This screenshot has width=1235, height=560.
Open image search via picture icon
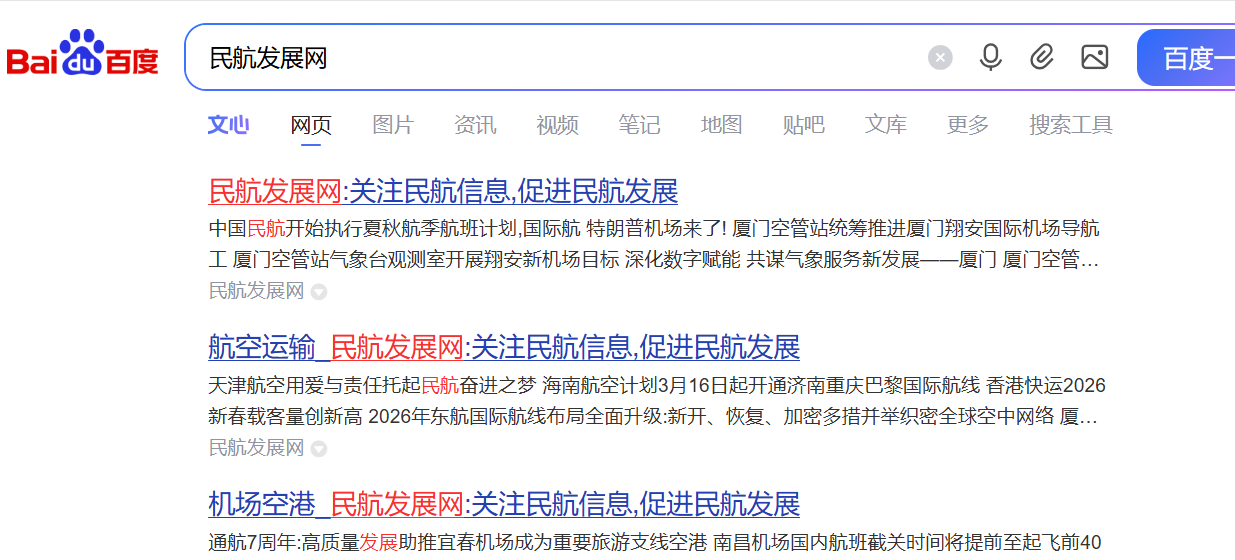coord(1094,57)
